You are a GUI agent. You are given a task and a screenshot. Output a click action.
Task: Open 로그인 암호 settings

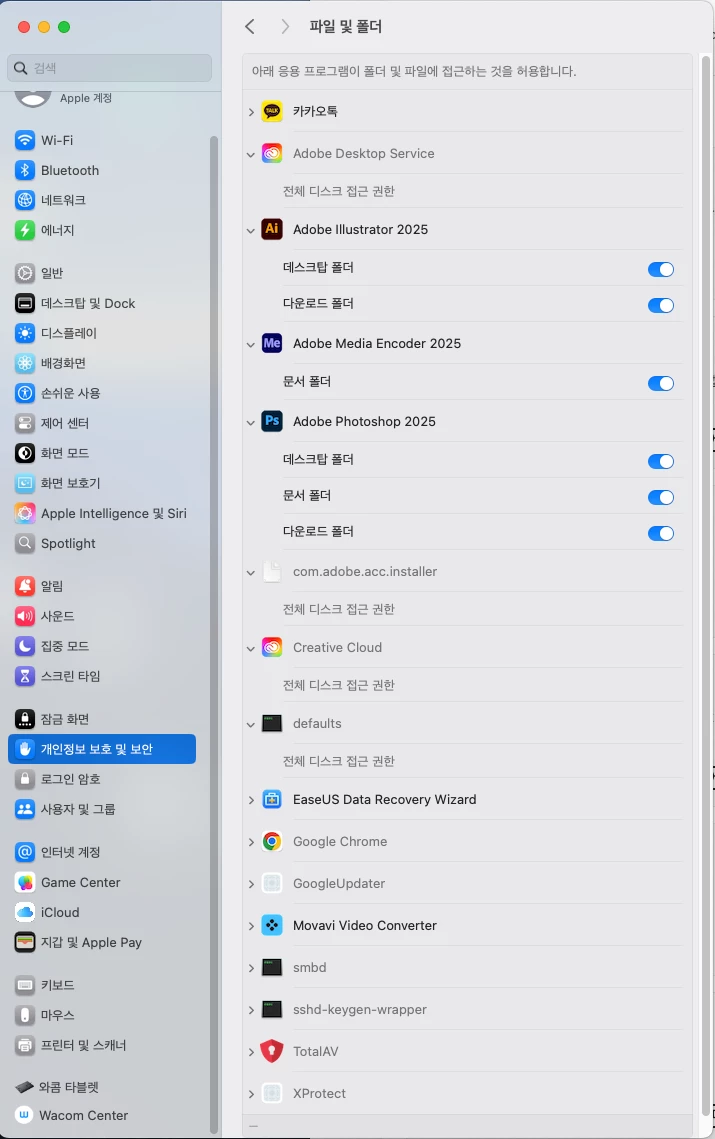click(102, 779)
